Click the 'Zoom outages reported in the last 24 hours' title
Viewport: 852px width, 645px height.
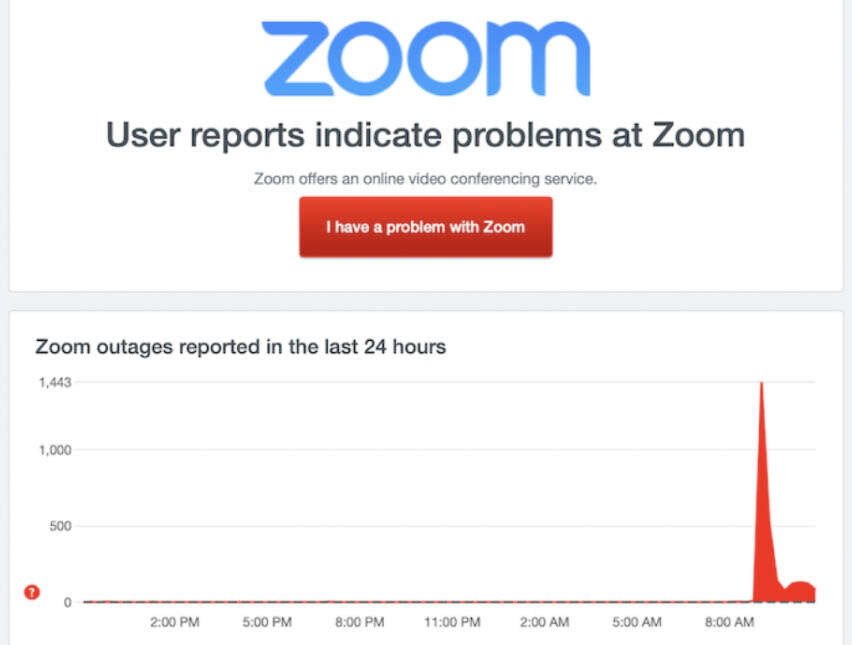(x=240, y=347)
